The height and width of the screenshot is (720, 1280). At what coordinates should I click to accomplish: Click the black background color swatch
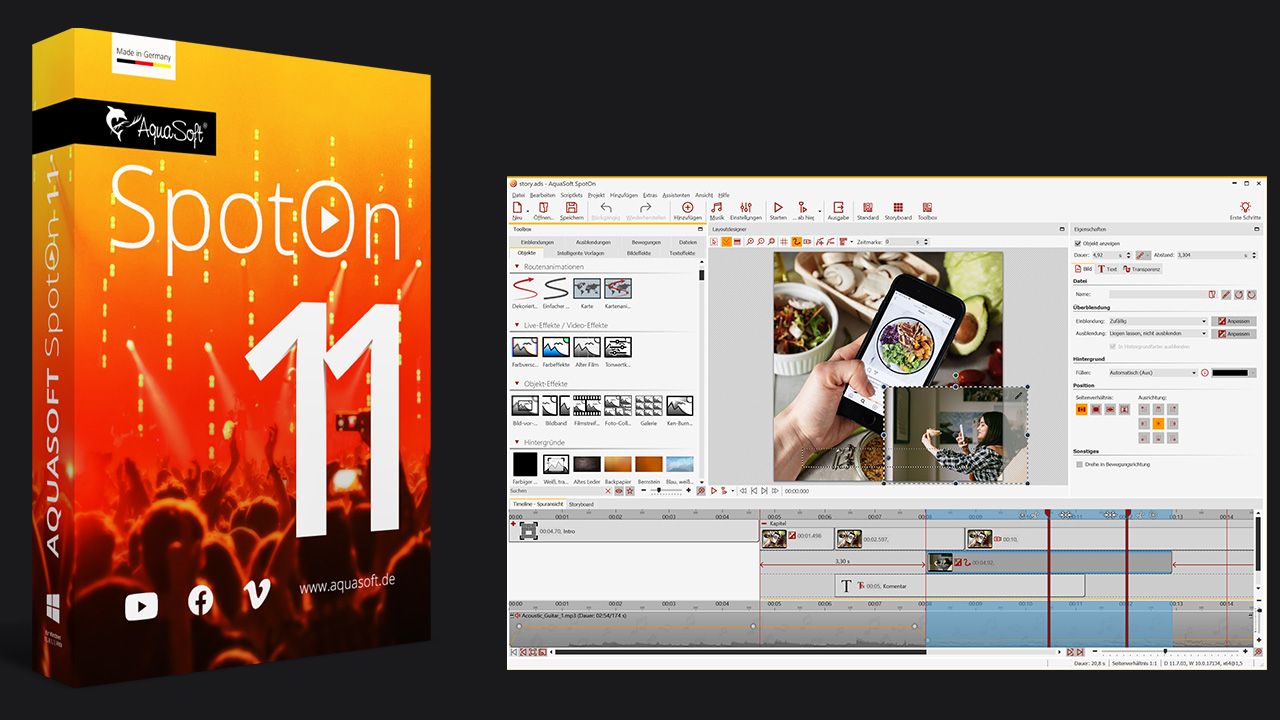(1230, 373)
